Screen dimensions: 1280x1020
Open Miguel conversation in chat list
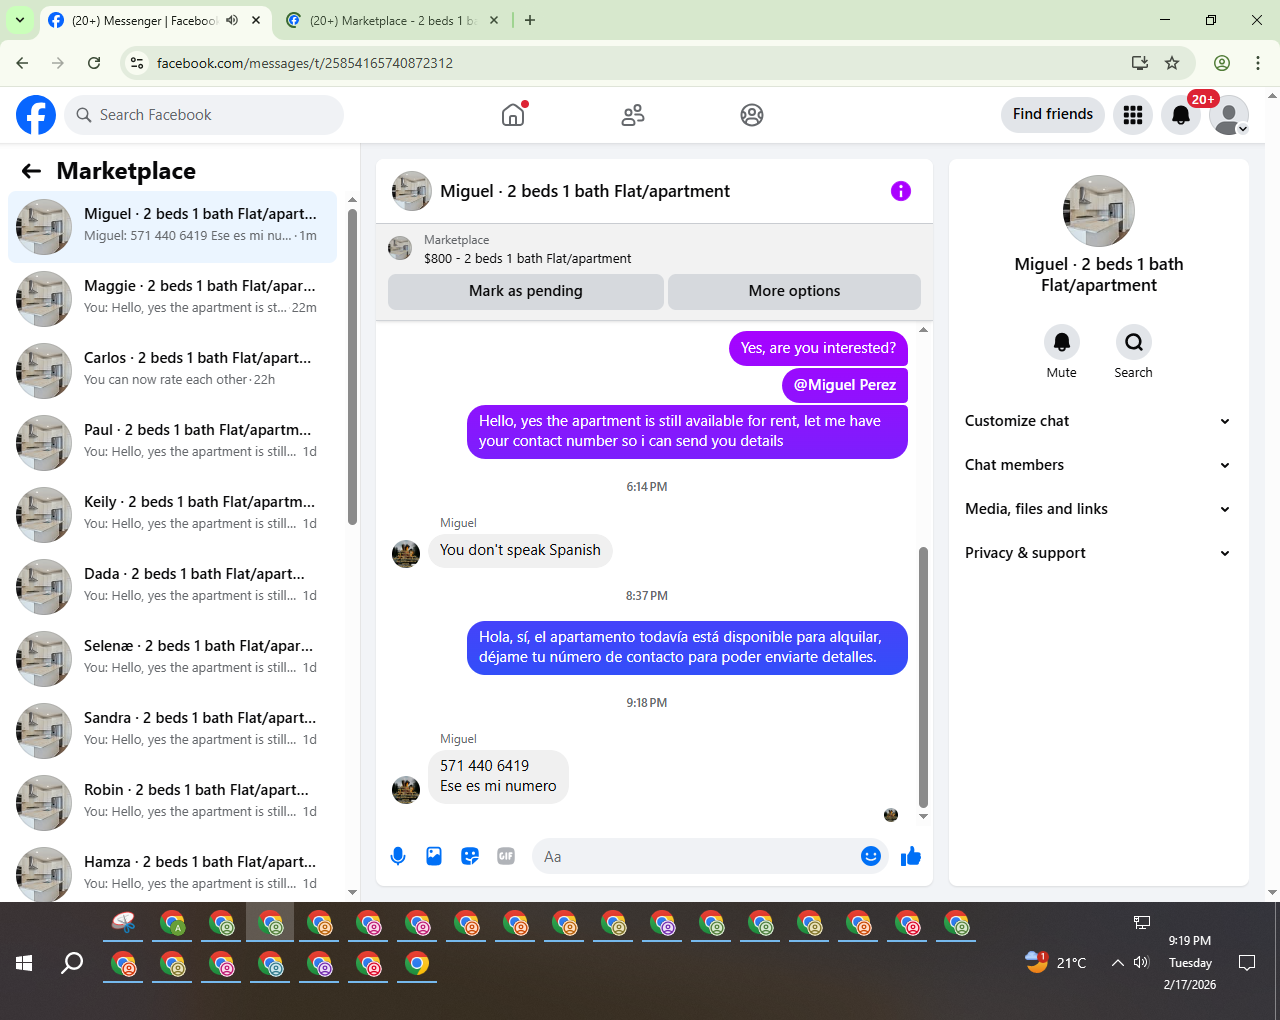pos(173,227)
